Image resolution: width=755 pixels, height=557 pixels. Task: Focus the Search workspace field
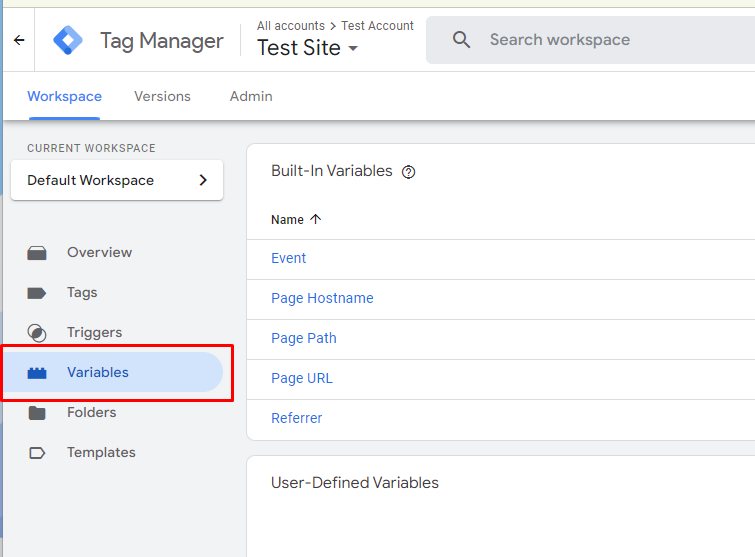tap(590, 40)
